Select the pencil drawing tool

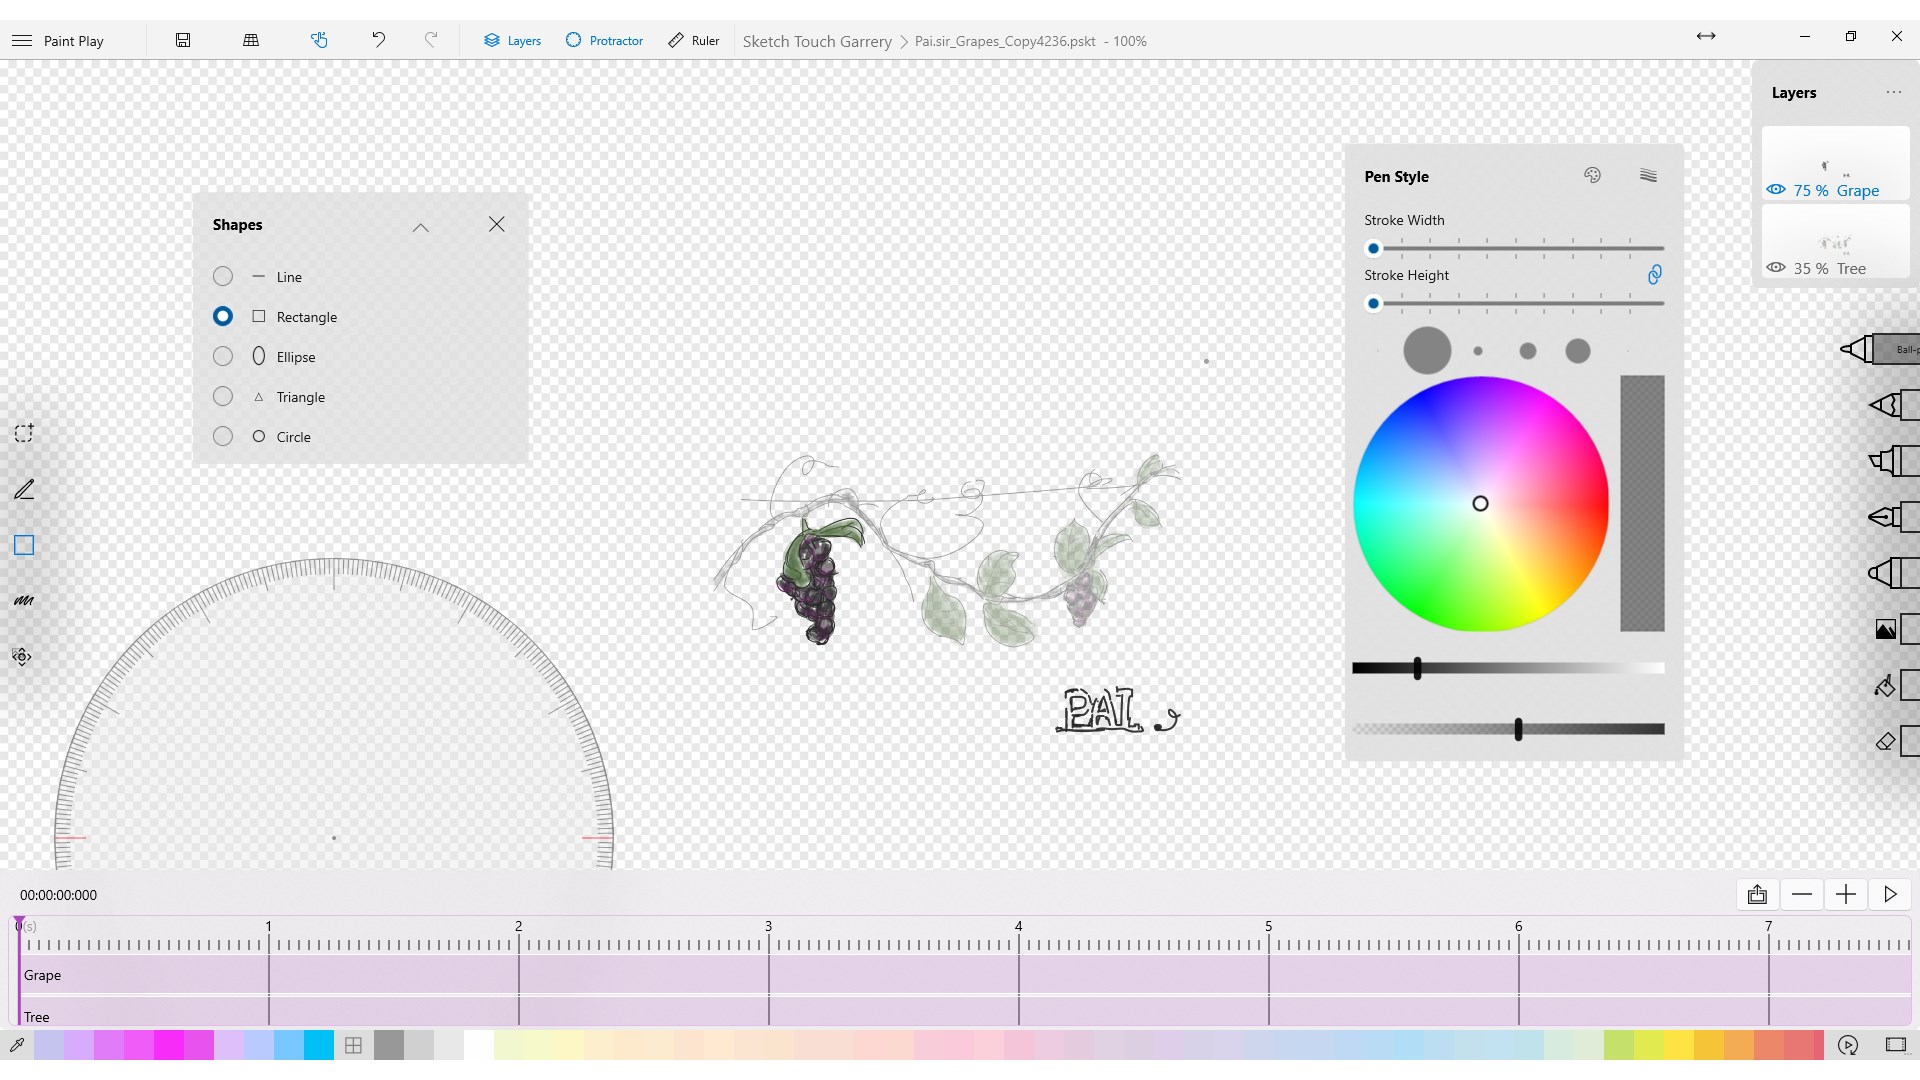24,489
